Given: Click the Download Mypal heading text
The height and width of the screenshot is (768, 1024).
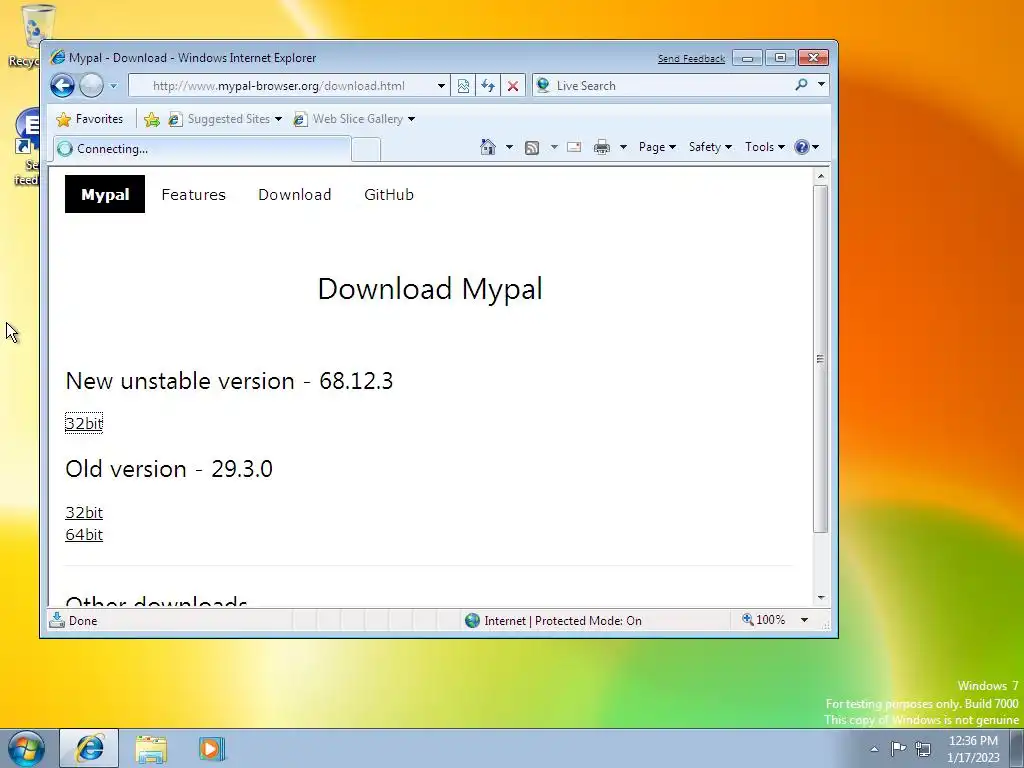Looking at the screenshot, I should click(x=430, y=289).
